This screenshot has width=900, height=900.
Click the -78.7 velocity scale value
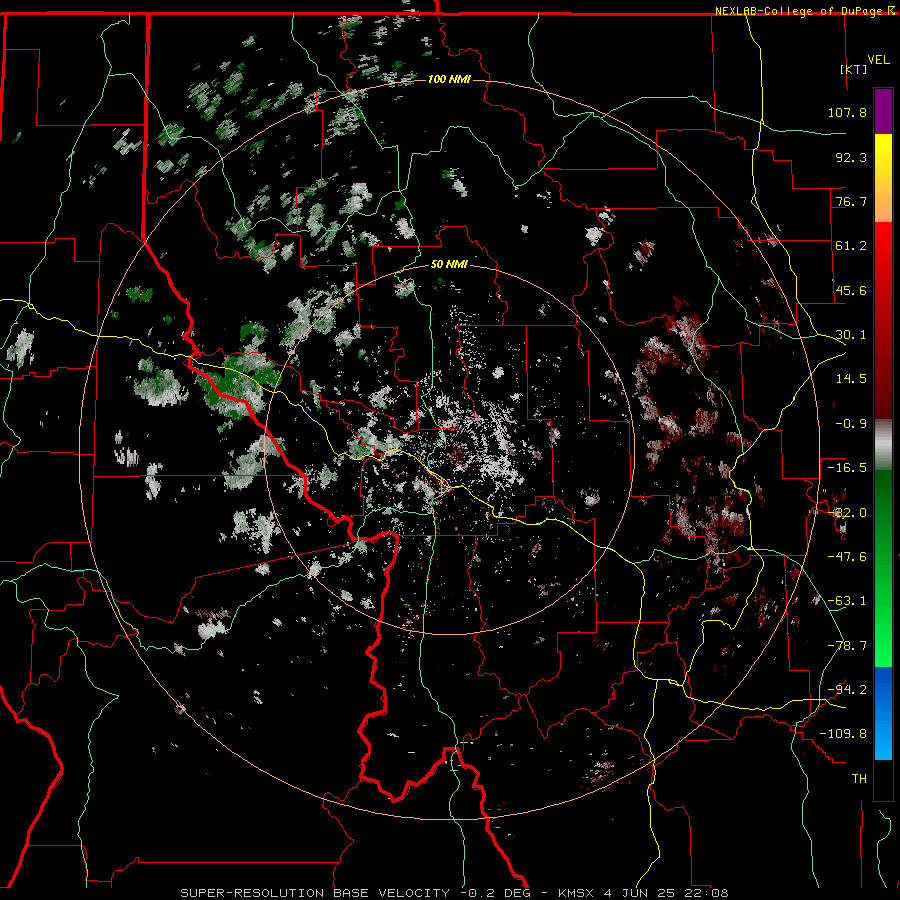pos(847,646)
